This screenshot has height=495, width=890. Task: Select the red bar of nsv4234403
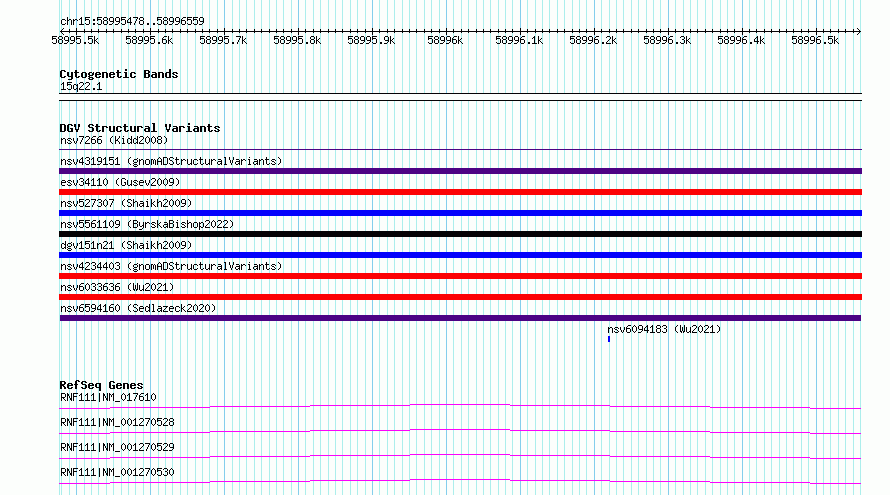coord(460,276)
